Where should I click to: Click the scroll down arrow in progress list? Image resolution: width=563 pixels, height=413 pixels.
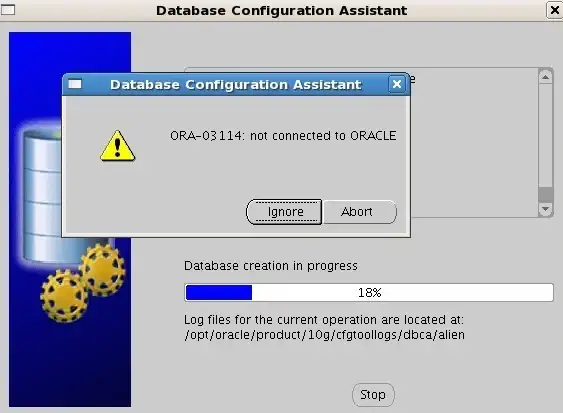pos(545,209)
